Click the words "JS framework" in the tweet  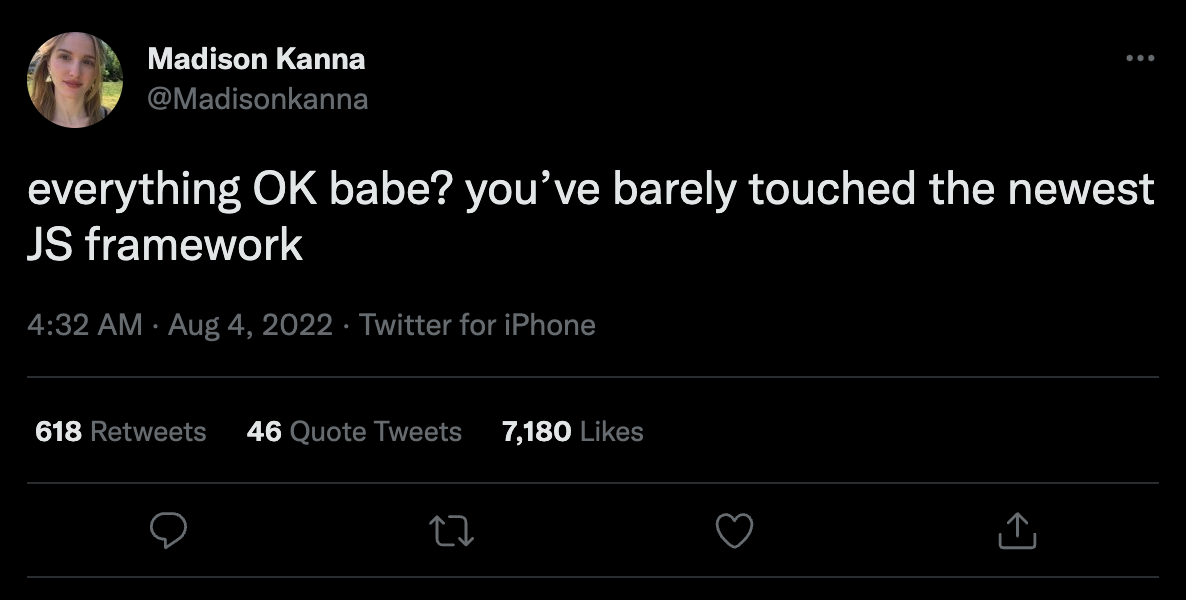pyautogui.click(x=165, y=244)
